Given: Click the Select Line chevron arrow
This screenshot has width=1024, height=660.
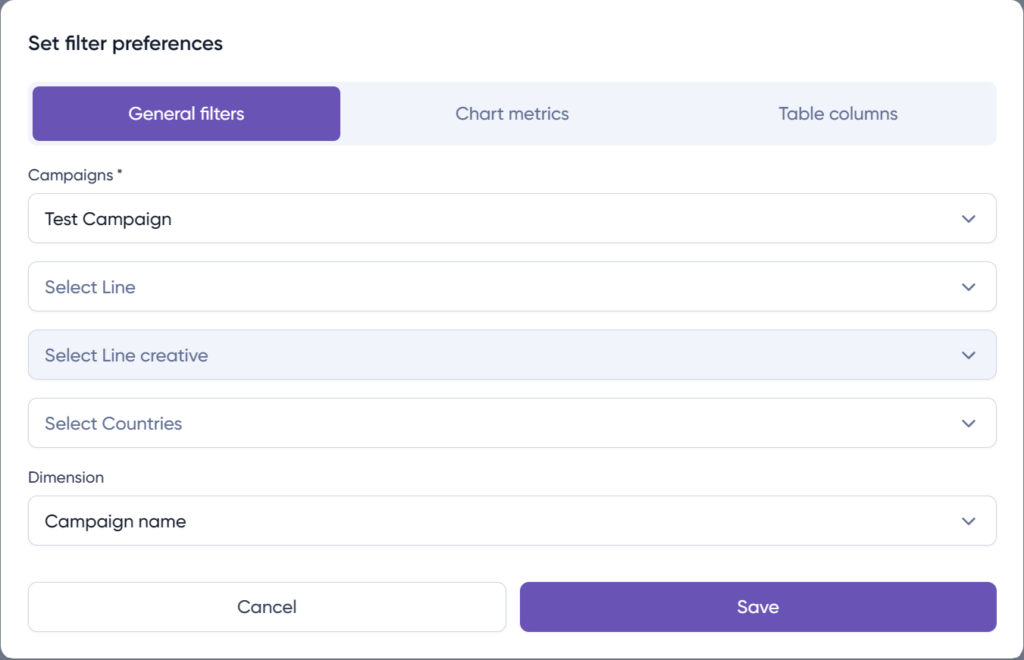Looking at the screenshot, I should tap(967, 287).
